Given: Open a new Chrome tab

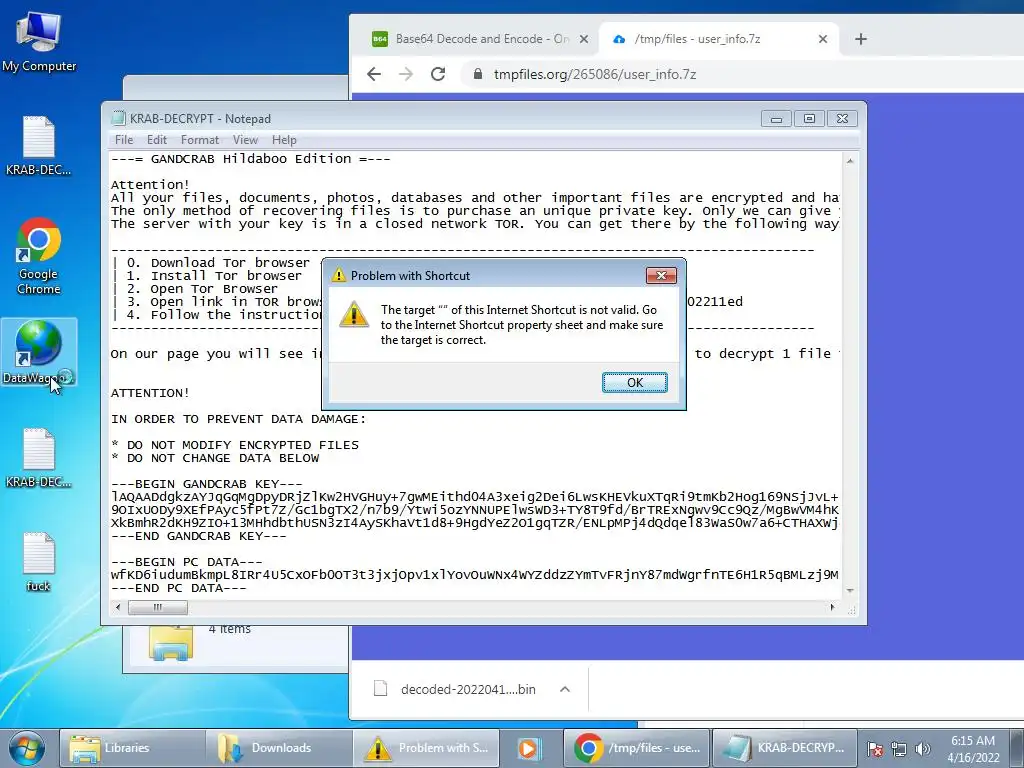Looking at the screenshot, I should [861, 39].
